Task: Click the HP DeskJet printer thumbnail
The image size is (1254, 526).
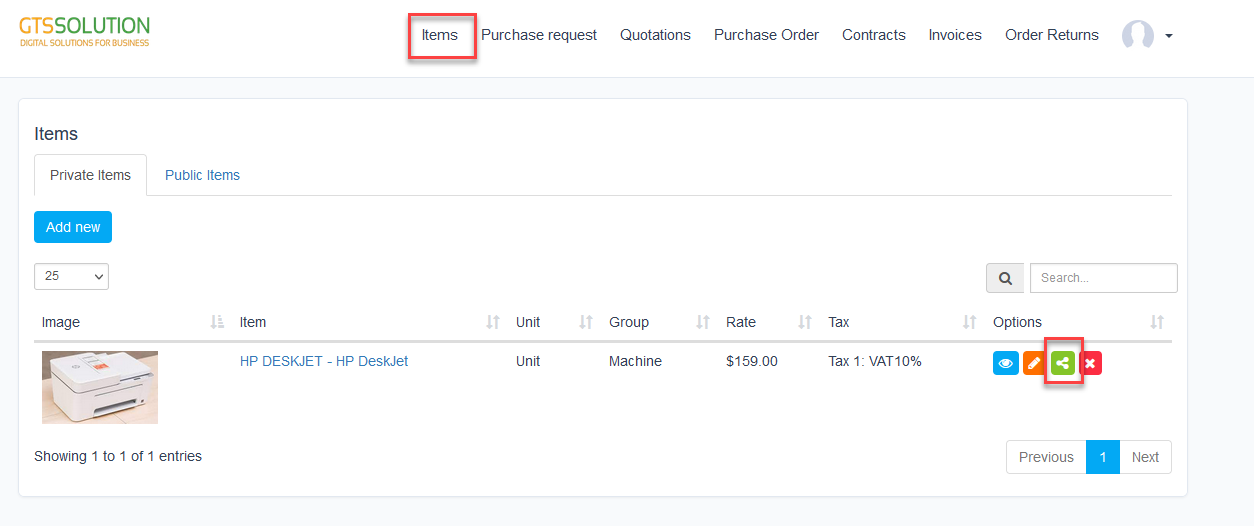Action: (100, 387)
